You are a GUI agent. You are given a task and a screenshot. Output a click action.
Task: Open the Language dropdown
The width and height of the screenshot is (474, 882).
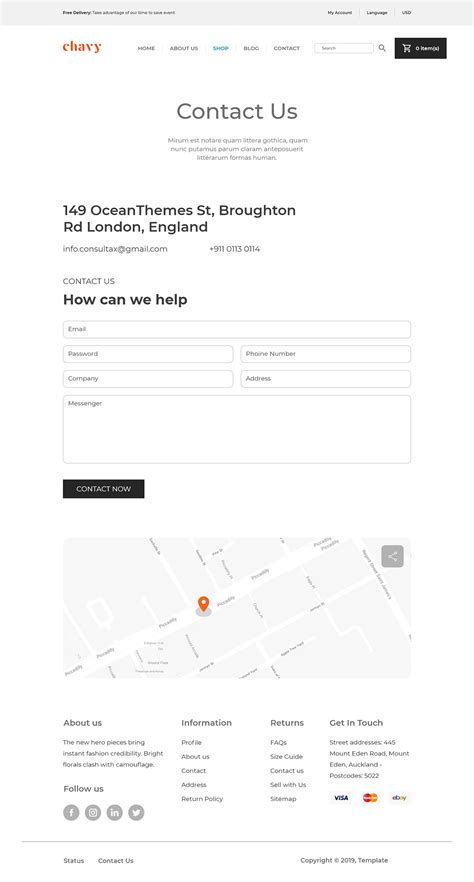[377, 12]
